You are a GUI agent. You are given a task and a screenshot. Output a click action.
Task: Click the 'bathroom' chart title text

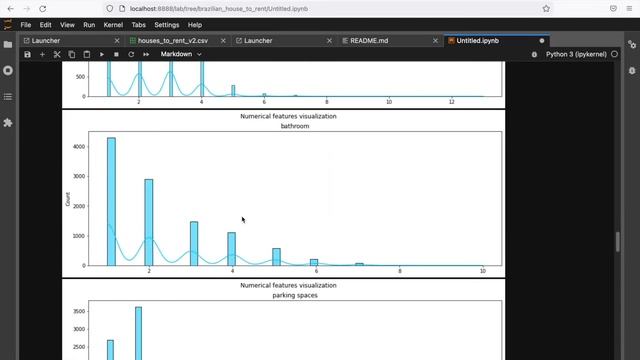pos(295,126)
